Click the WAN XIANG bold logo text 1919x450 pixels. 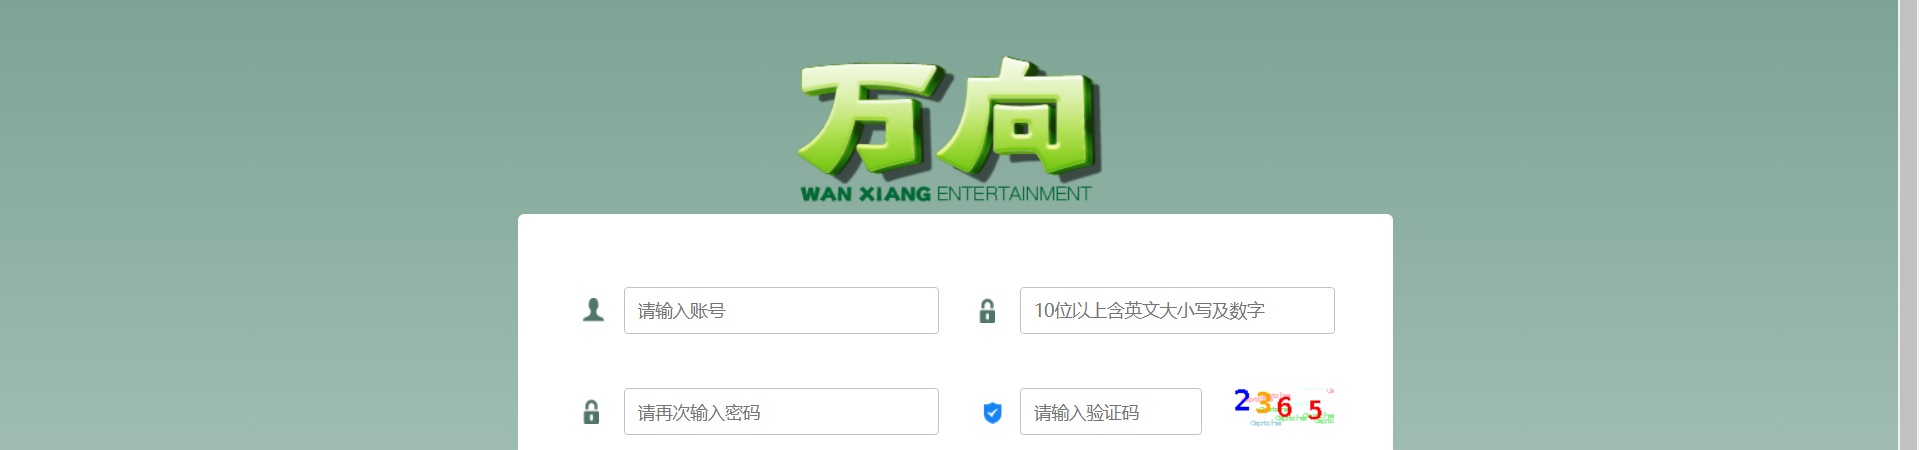pyautogui.click(x=865, y=194)
